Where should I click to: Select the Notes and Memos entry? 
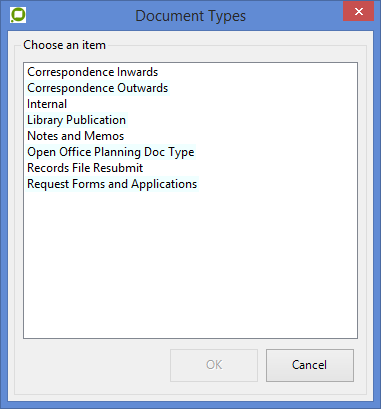76,136
